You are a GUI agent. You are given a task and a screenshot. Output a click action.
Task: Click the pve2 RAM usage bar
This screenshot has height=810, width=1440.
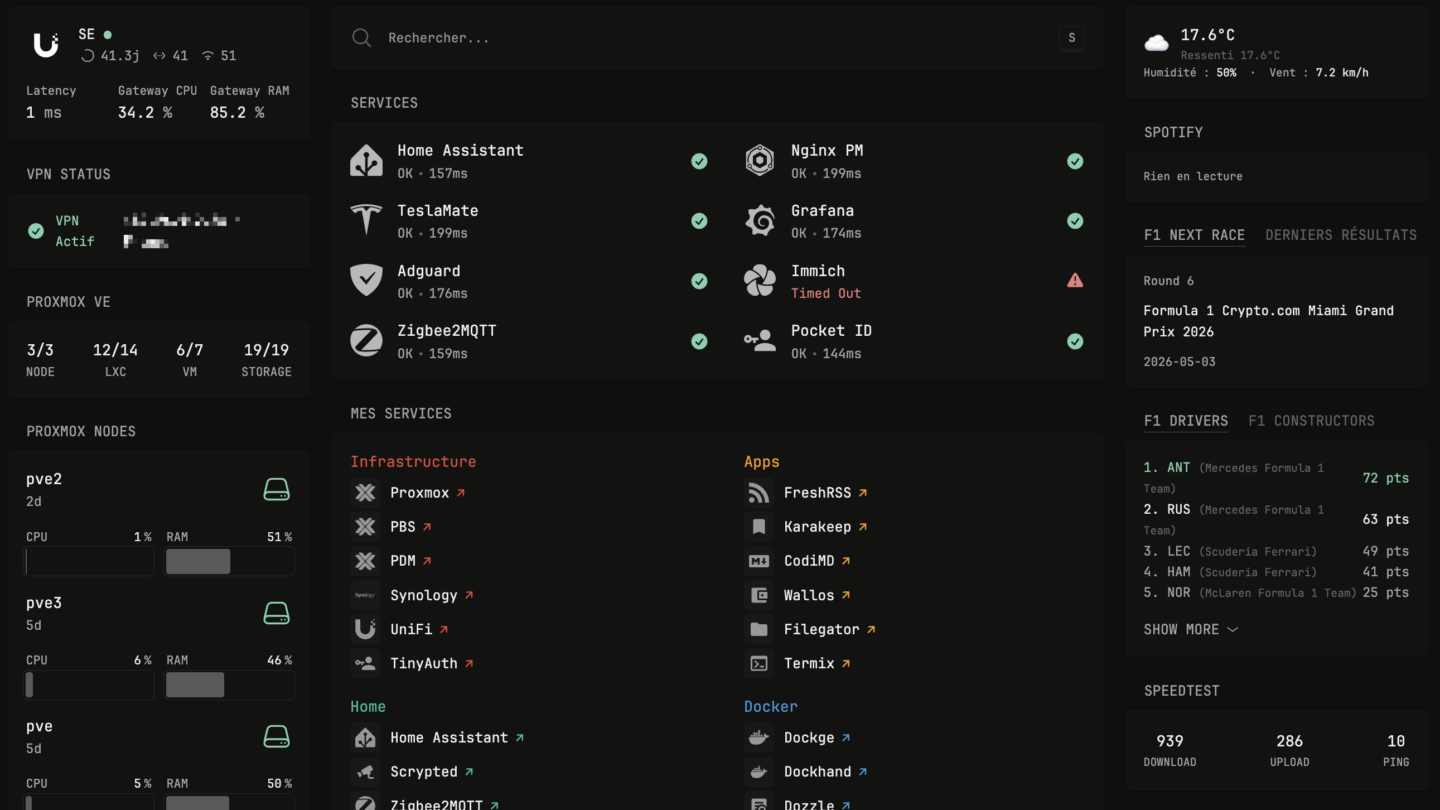[230, 561]
